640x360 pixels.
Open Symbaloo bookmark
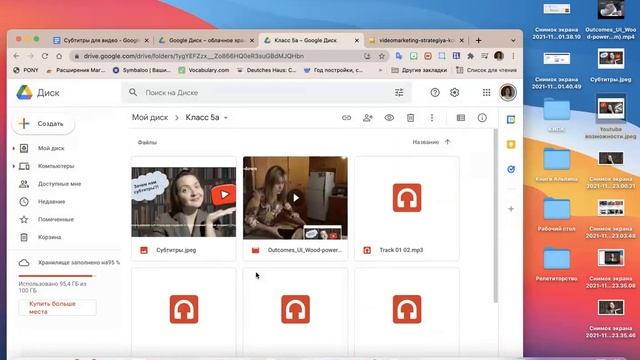pos(141,70)
